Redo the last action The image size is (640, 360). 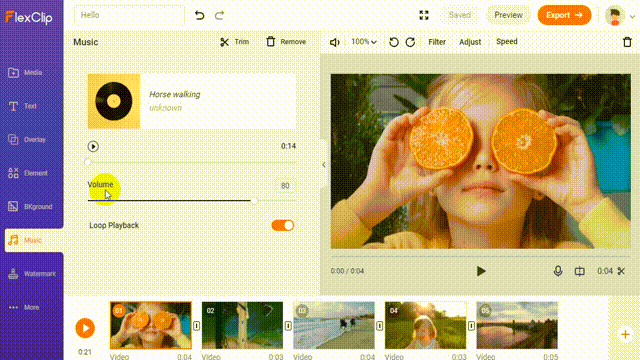coord(220,16)
